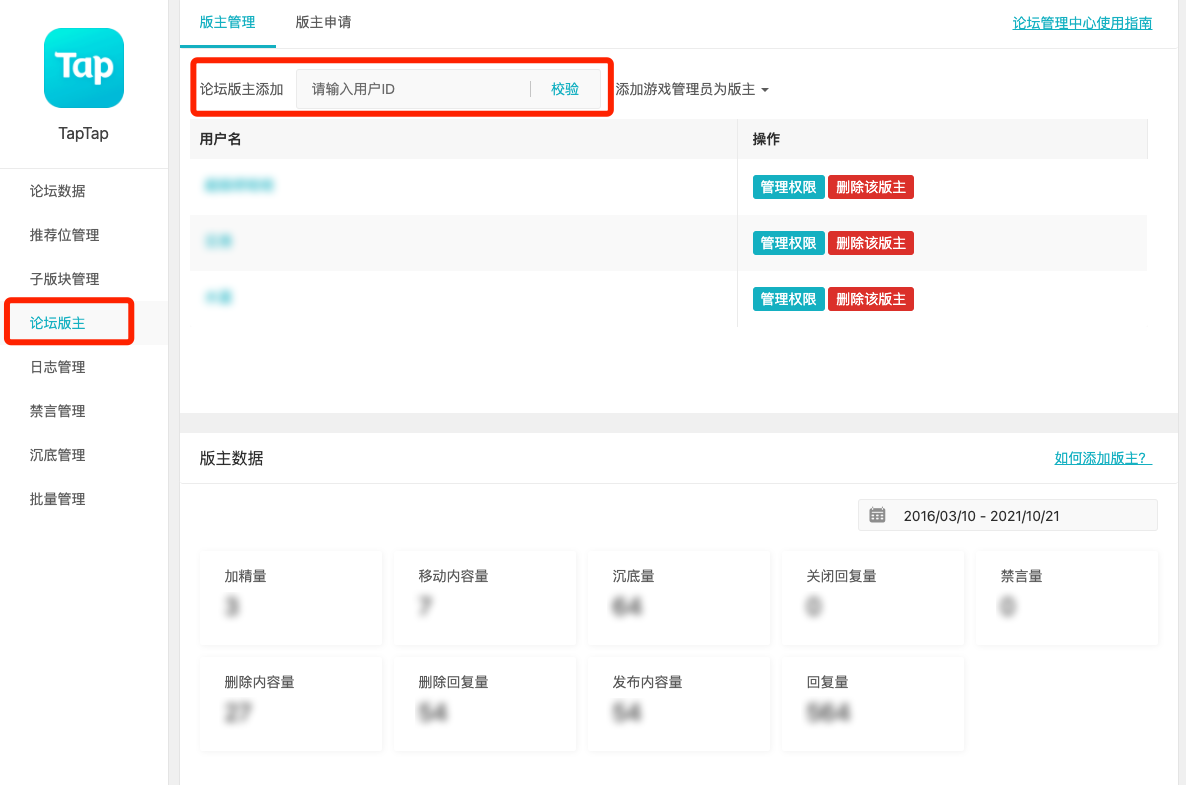Go to 论坛数据 in sidebar
The width and height of the screenshot is (1186, 785).
(58, 191)
